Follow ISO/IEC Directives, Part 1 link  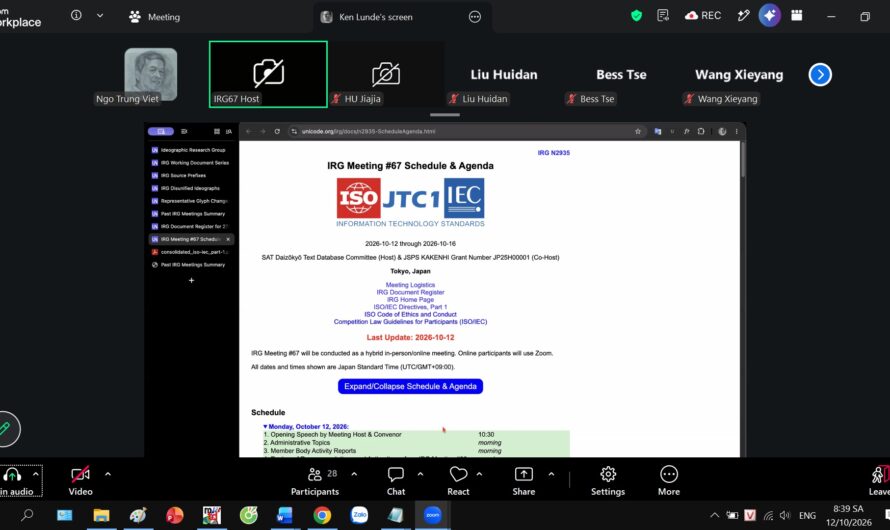click(x=410, y=307)
